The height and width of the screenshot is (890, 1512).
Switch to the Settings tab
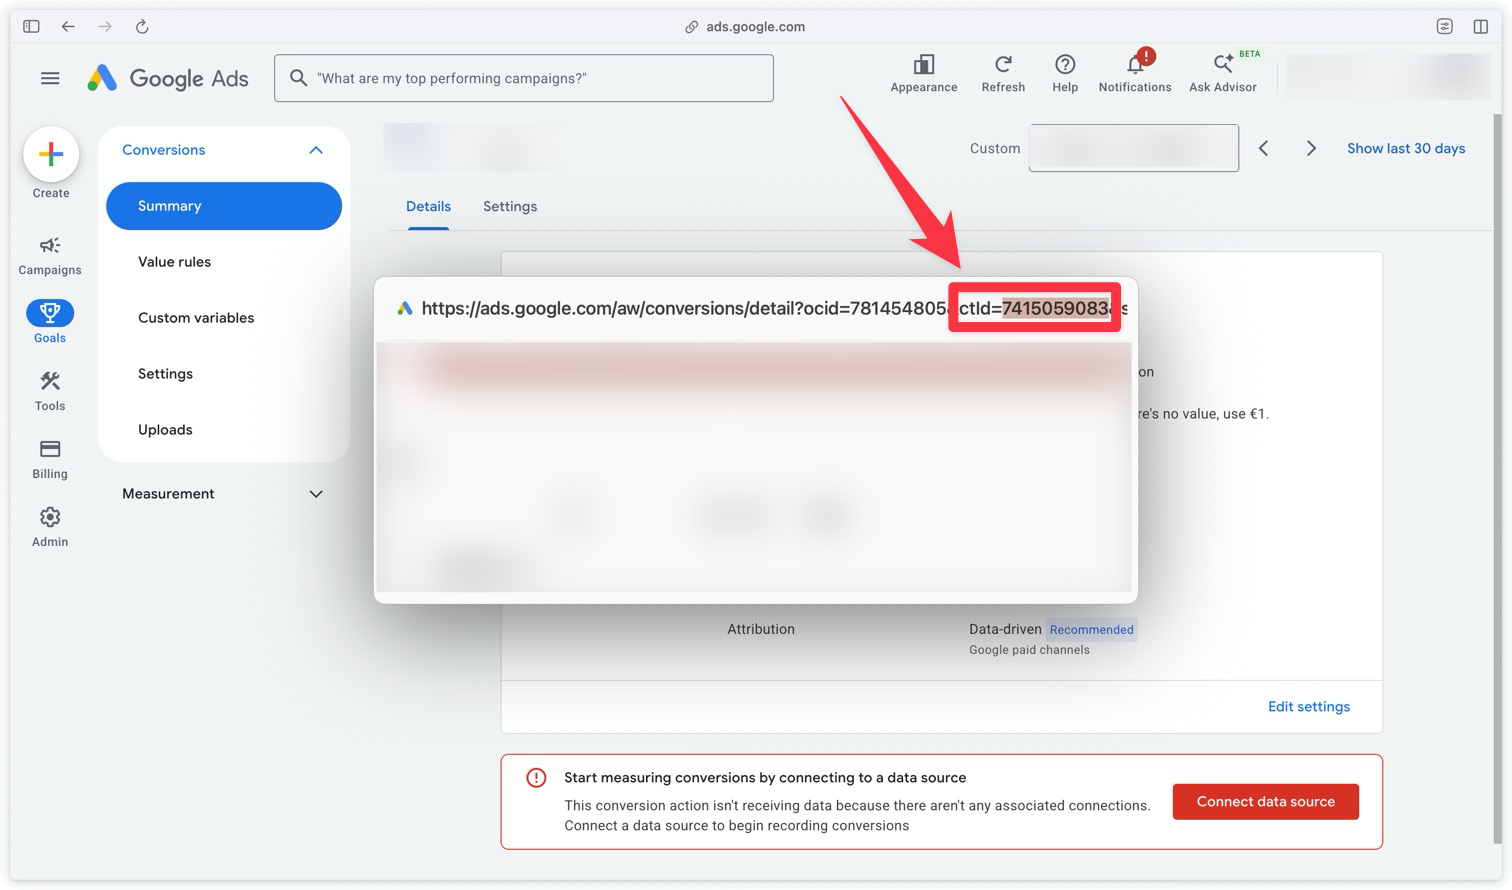(x=510, y=206)
